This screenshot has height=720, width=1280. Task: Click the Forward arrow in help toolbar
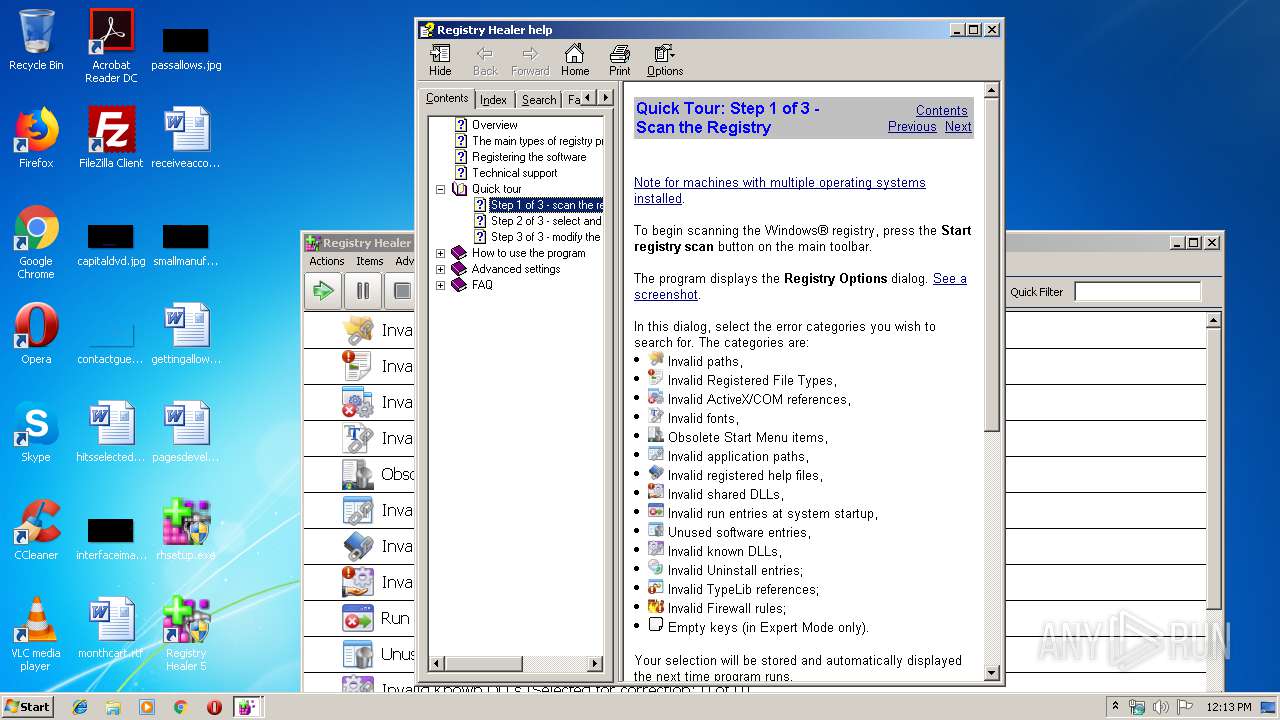pos(530,60)
